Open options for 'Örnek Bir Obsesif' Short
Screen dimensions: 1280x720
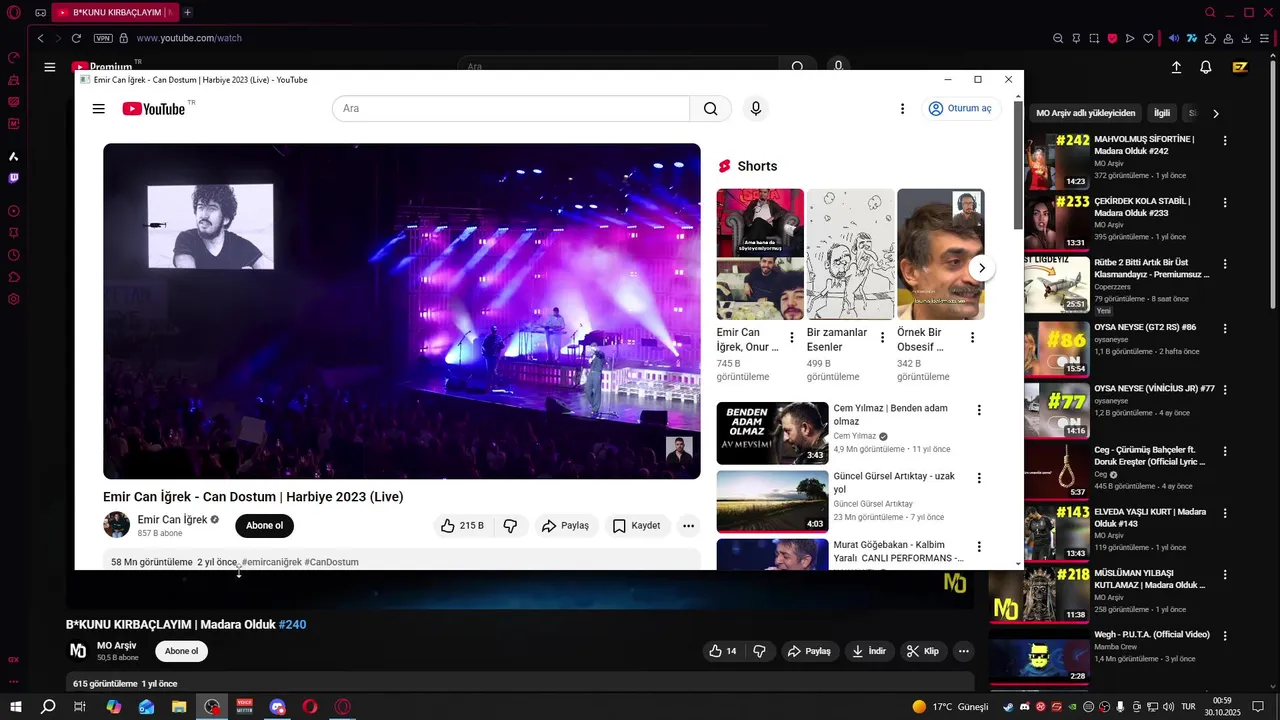tap(972, 338)
